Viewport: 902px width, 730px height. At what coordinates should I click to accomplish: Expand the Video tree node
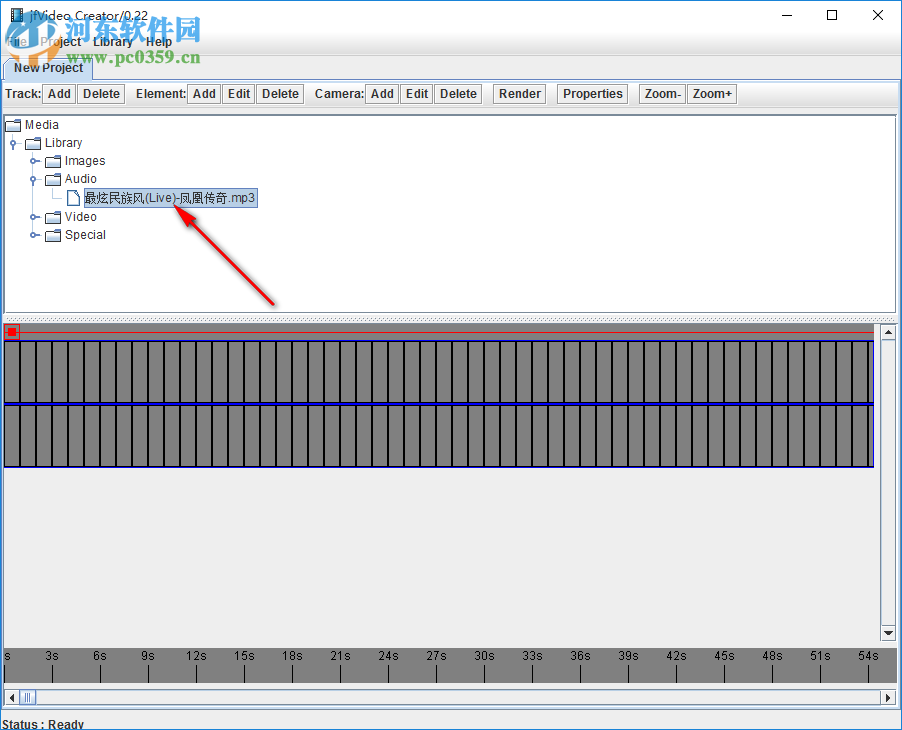click(35, 217)
